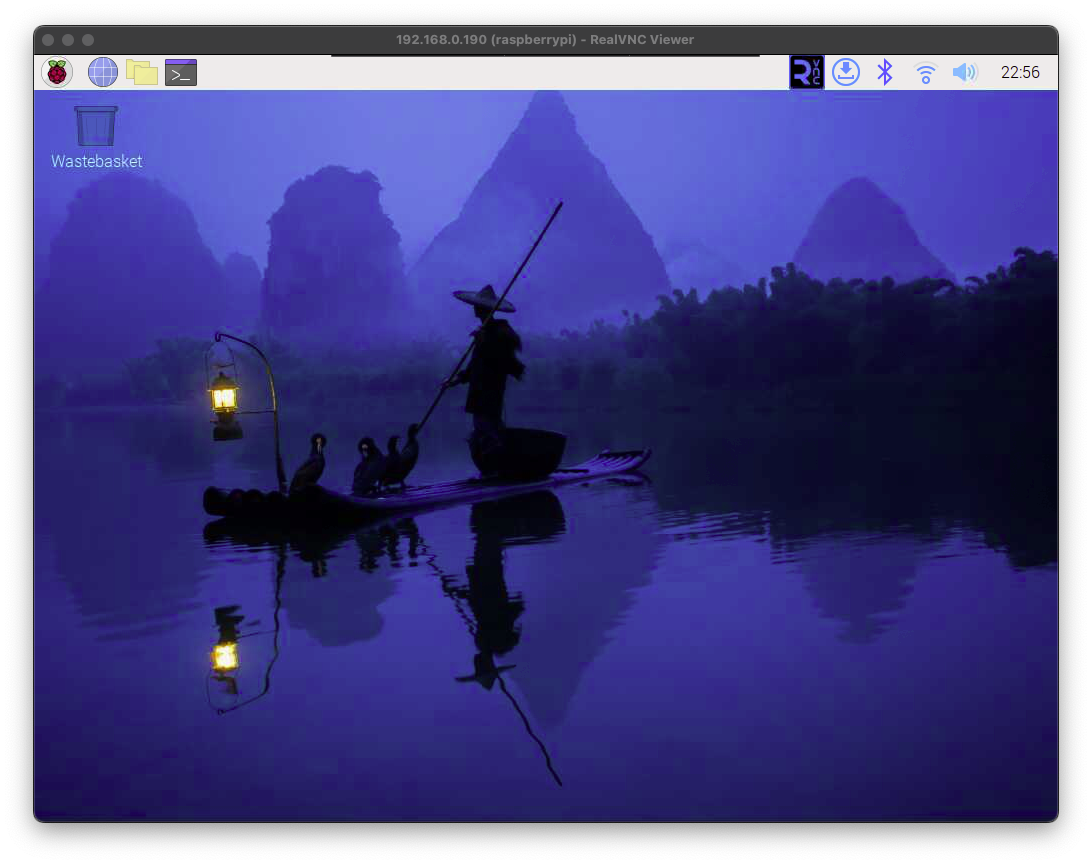1092x864 pixels.
Task: Minimize the RealVNC Viewer window
Action: [68, 40]
